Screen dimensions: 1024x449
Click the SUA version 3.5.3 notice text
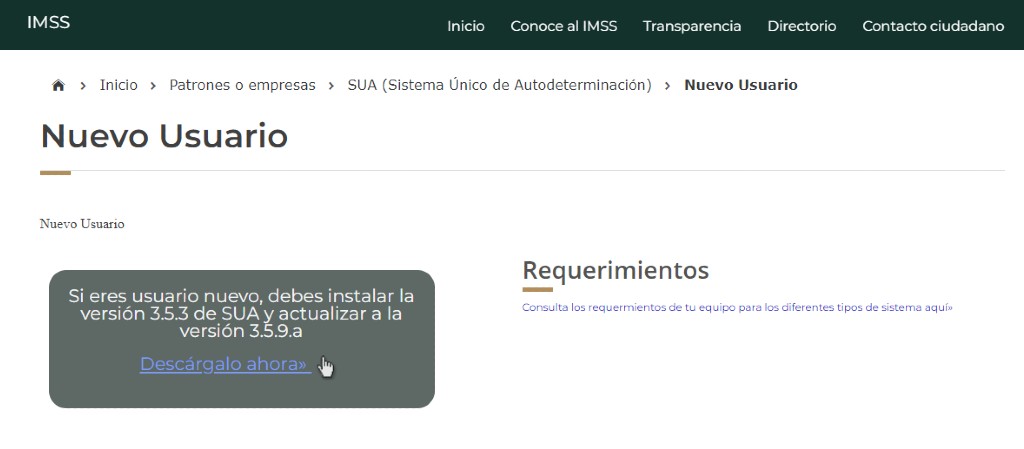coord(241,313)
